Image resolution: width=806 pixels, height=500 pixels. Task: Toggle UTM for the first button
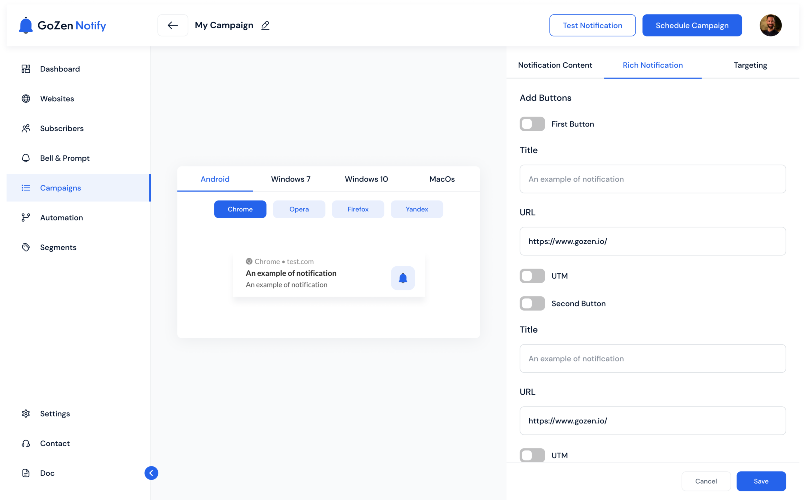click(532, 276)
